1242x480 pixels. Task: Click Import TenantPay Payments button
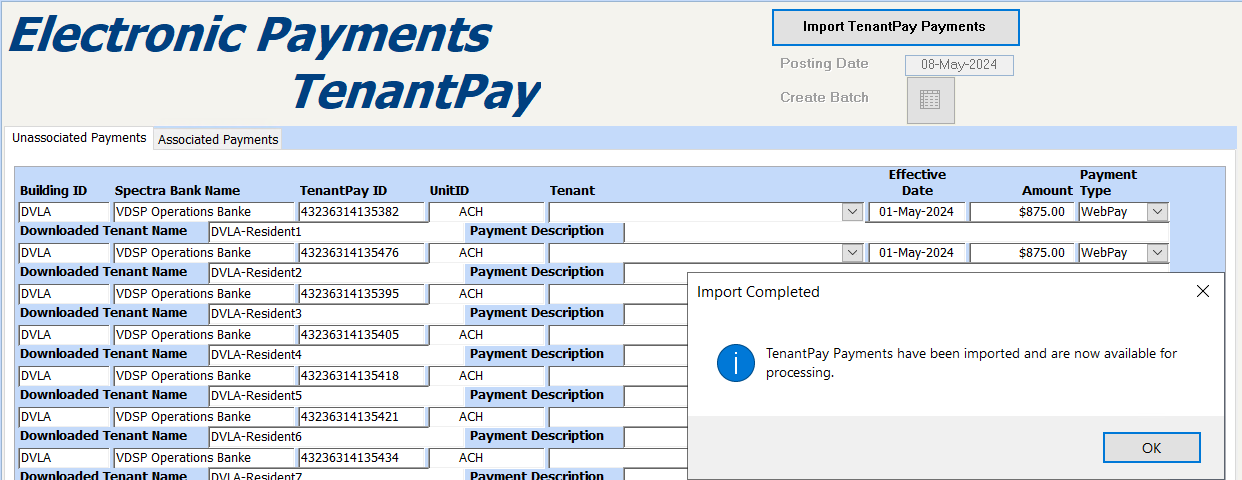point(895,27)
